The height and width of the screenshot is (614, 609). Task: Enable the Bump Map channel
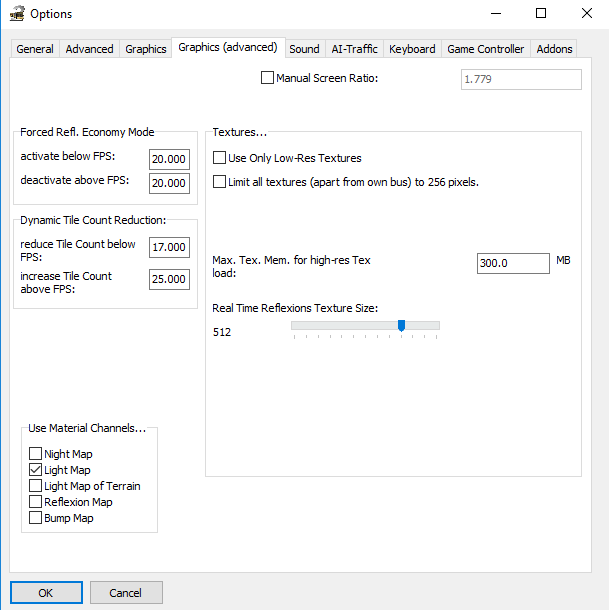tap(36, 518)
